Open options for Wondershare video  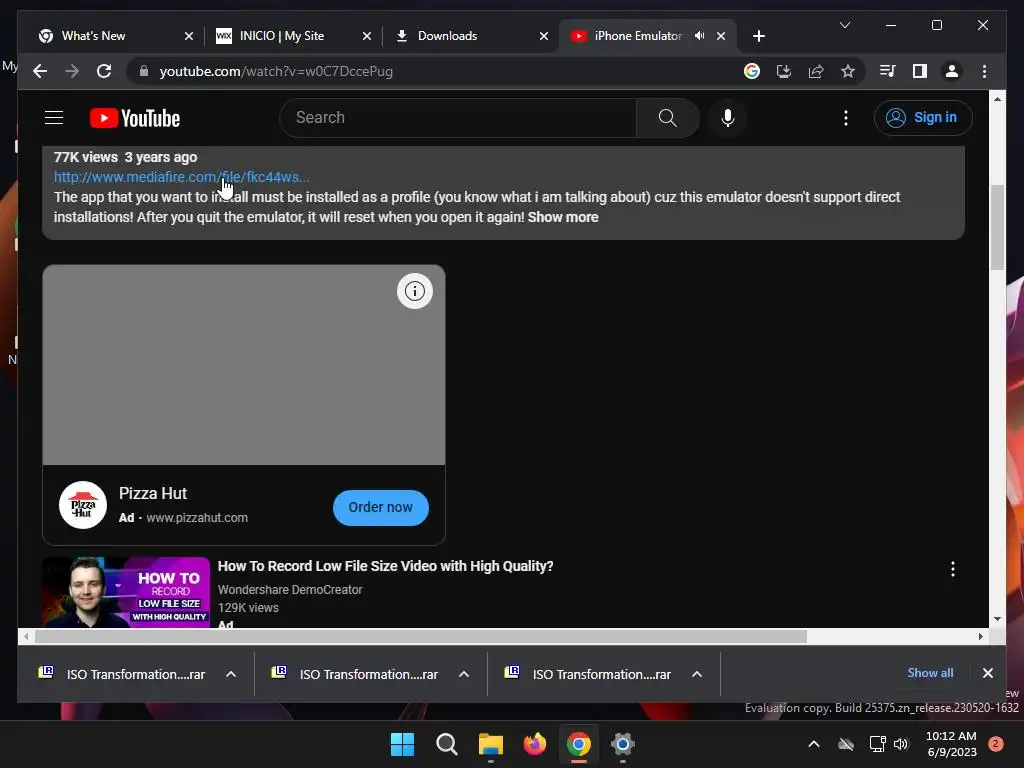tap(953, 569)
